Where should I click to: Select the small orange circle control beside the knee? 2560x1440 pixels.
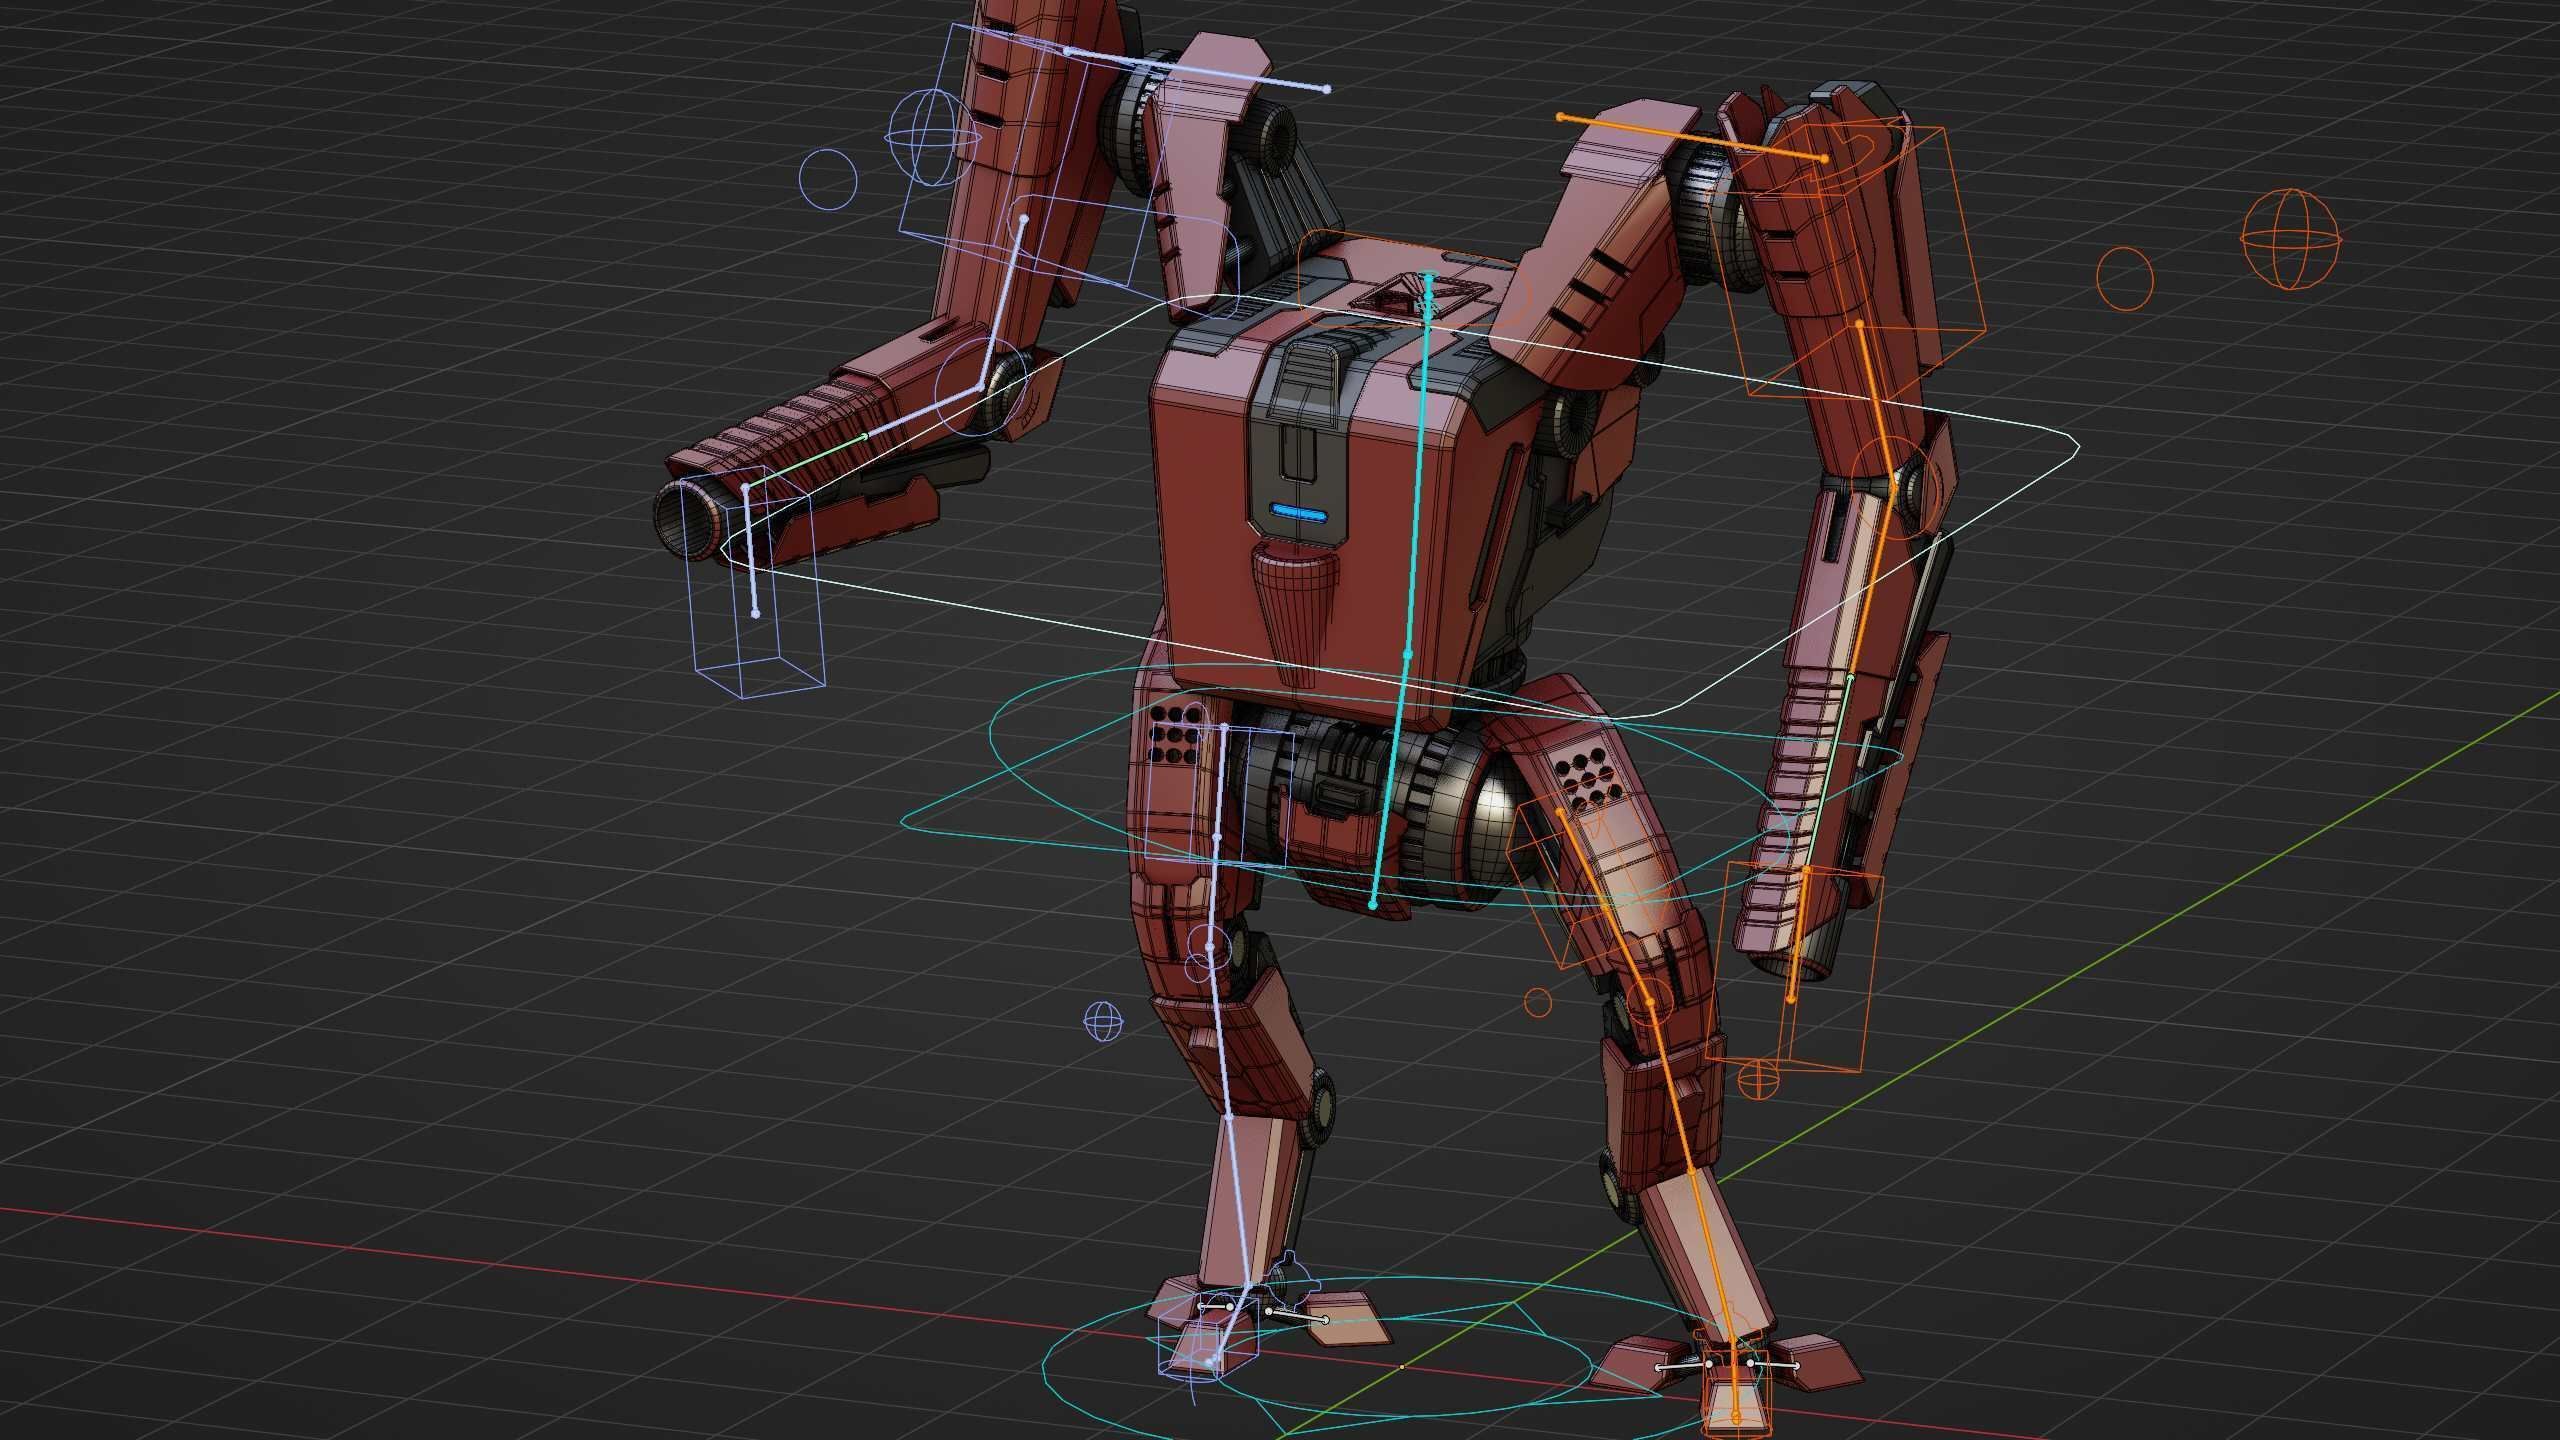pyautogui.click(x=1538, y=1001)
